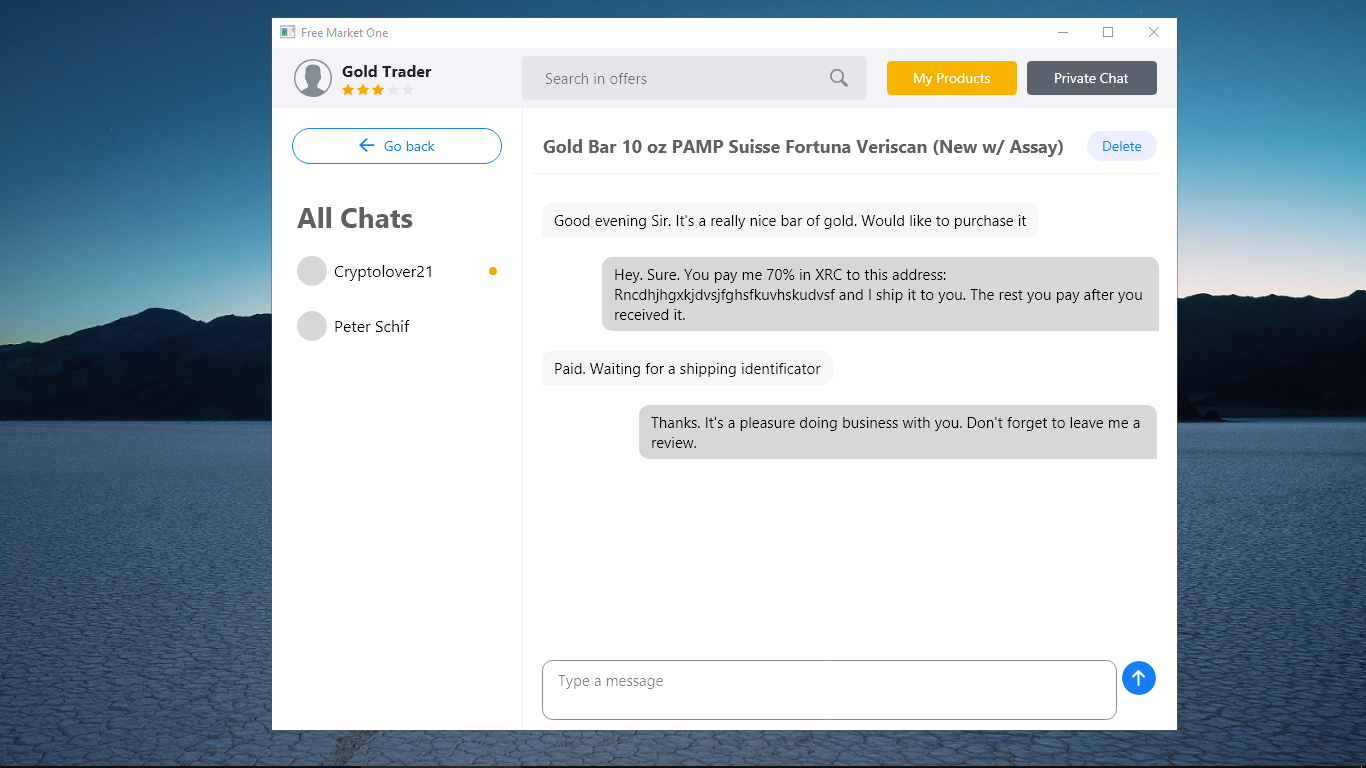Image resolution: width=1366 pixels, height=768 pixels.
Task: Click the Go back button
Action: point(397,146)
